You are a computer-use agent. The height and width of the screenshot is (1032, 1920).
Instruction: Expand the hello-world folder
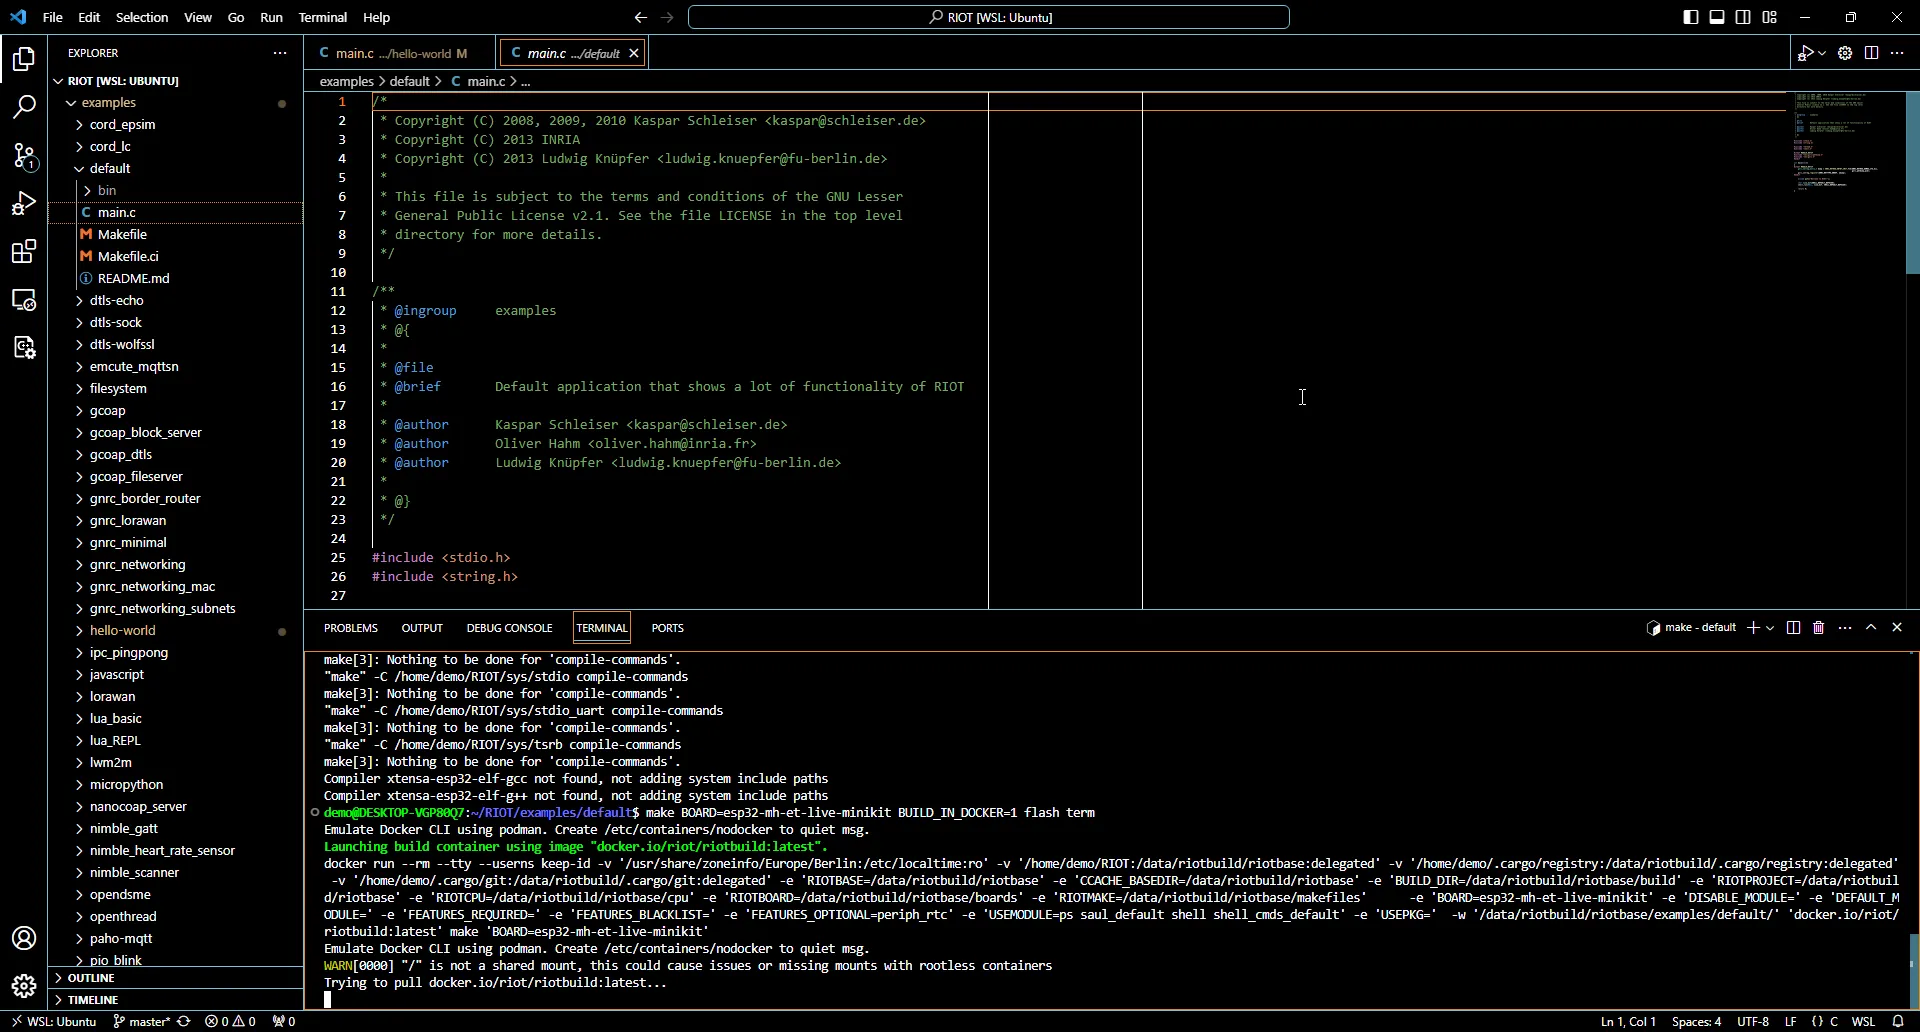[x=123, y=631]
